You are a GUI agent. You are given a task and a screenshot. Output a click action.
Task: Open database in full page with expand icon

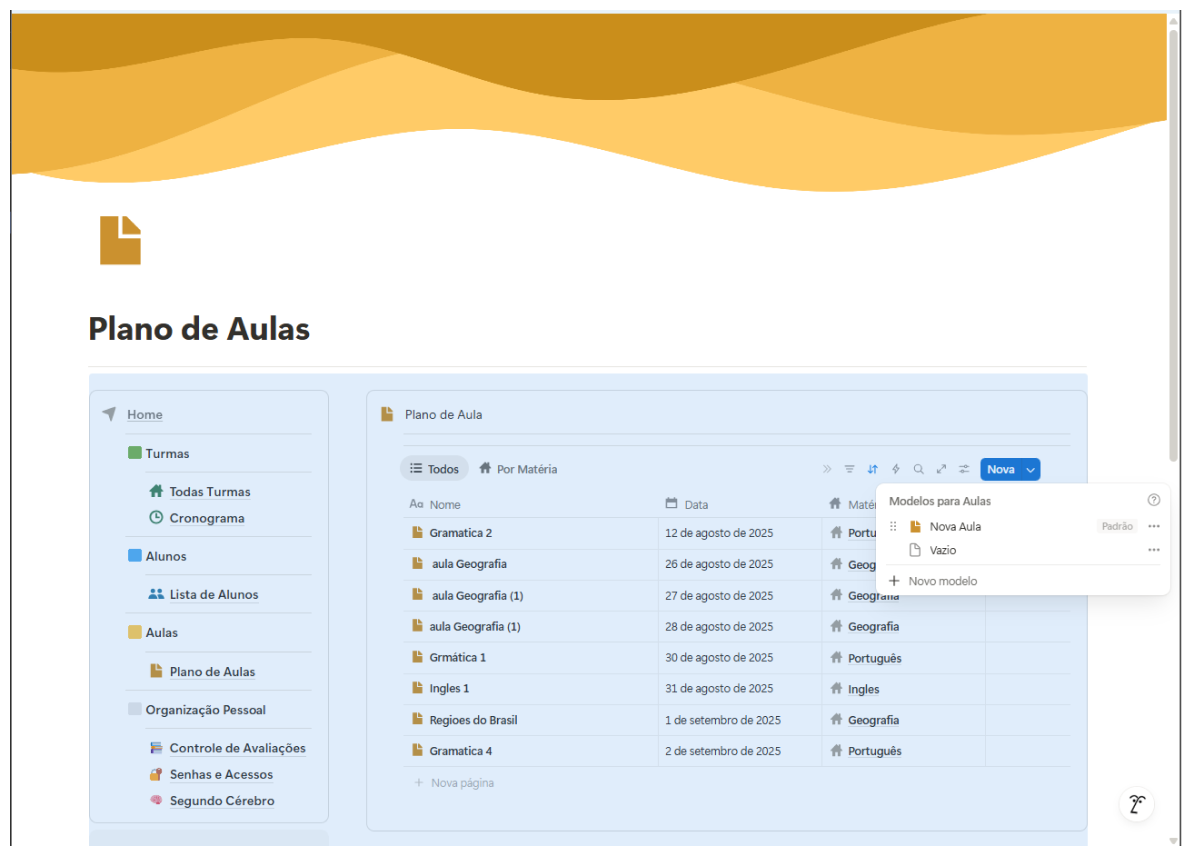[x=941, y=469]
